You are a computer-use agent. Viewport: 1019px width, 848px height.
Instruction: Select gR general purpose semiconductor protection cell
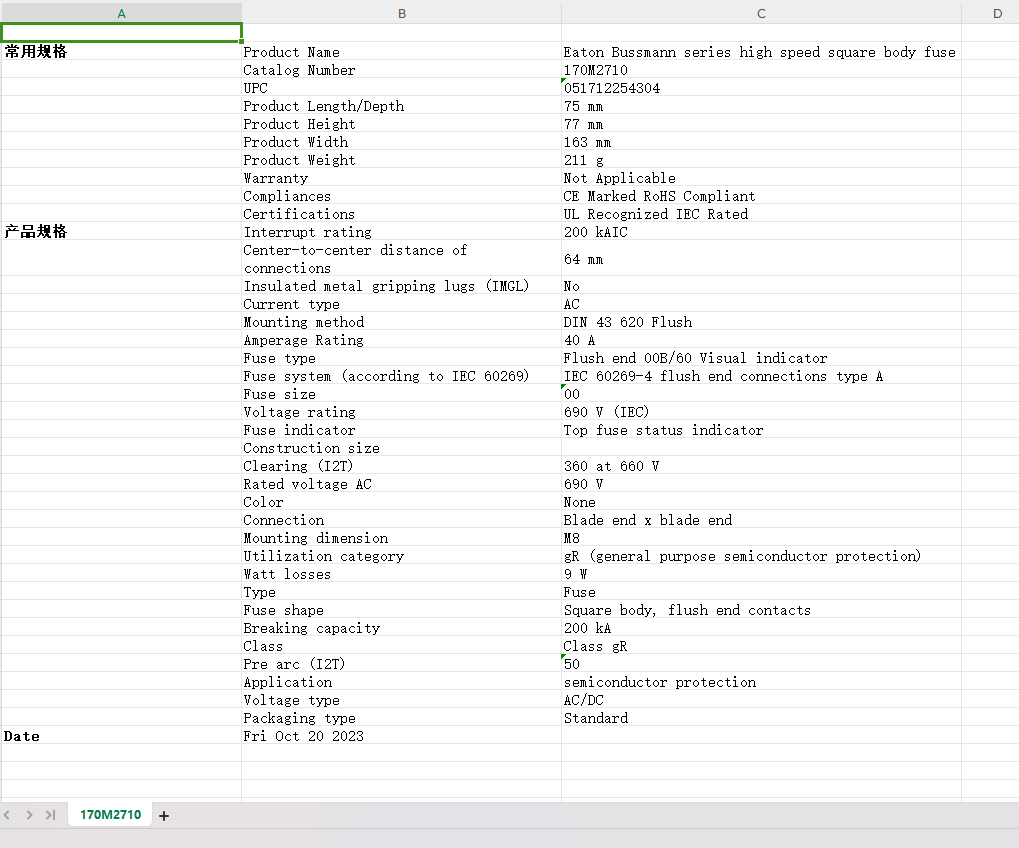761,556
